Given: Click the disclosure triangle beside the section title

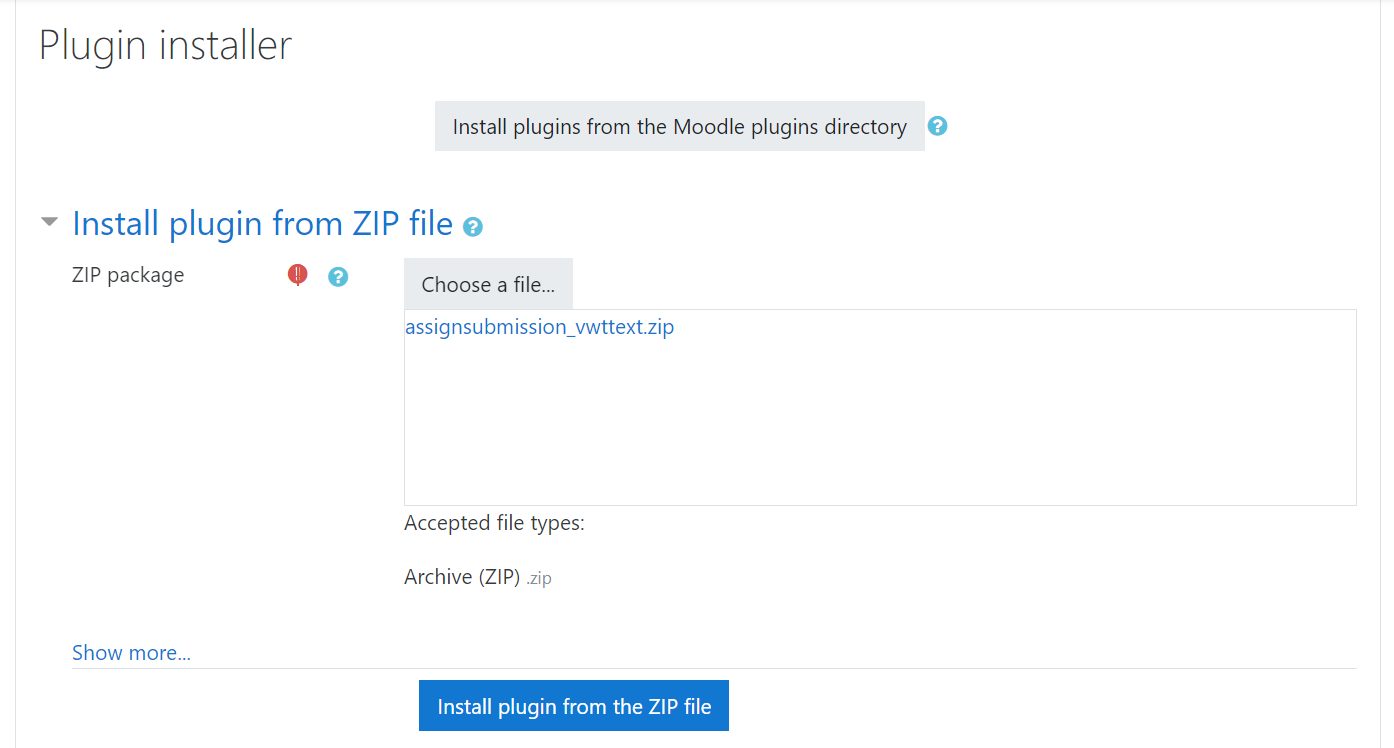Looking at the screenshot, I should [49, 220].
